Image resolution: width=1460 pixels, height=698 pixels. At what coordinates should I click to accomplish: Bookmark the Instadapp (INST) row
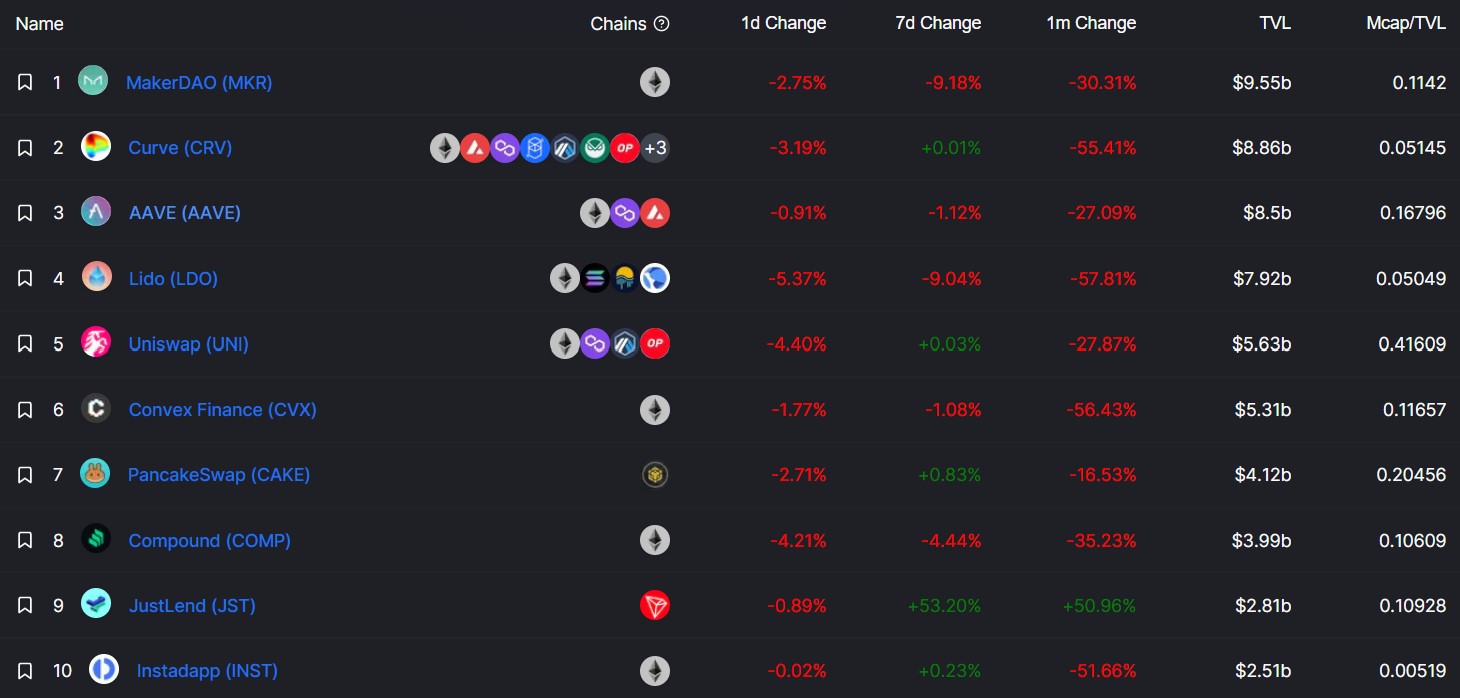(x=25, y=671)
